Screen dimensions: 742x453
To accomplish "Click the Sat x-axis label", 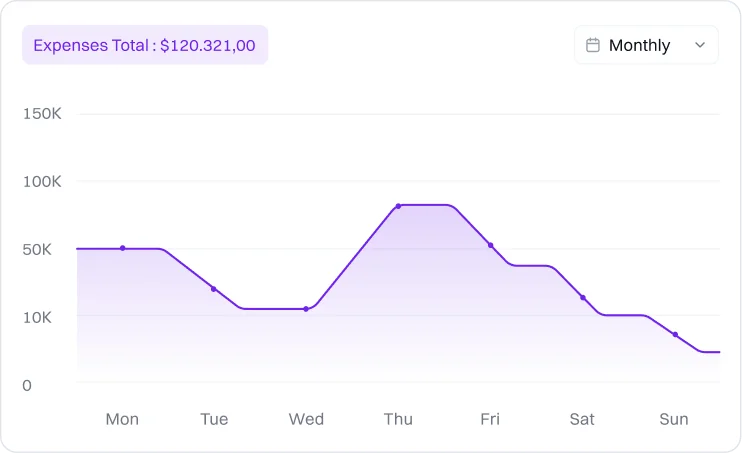I will 582,419.
